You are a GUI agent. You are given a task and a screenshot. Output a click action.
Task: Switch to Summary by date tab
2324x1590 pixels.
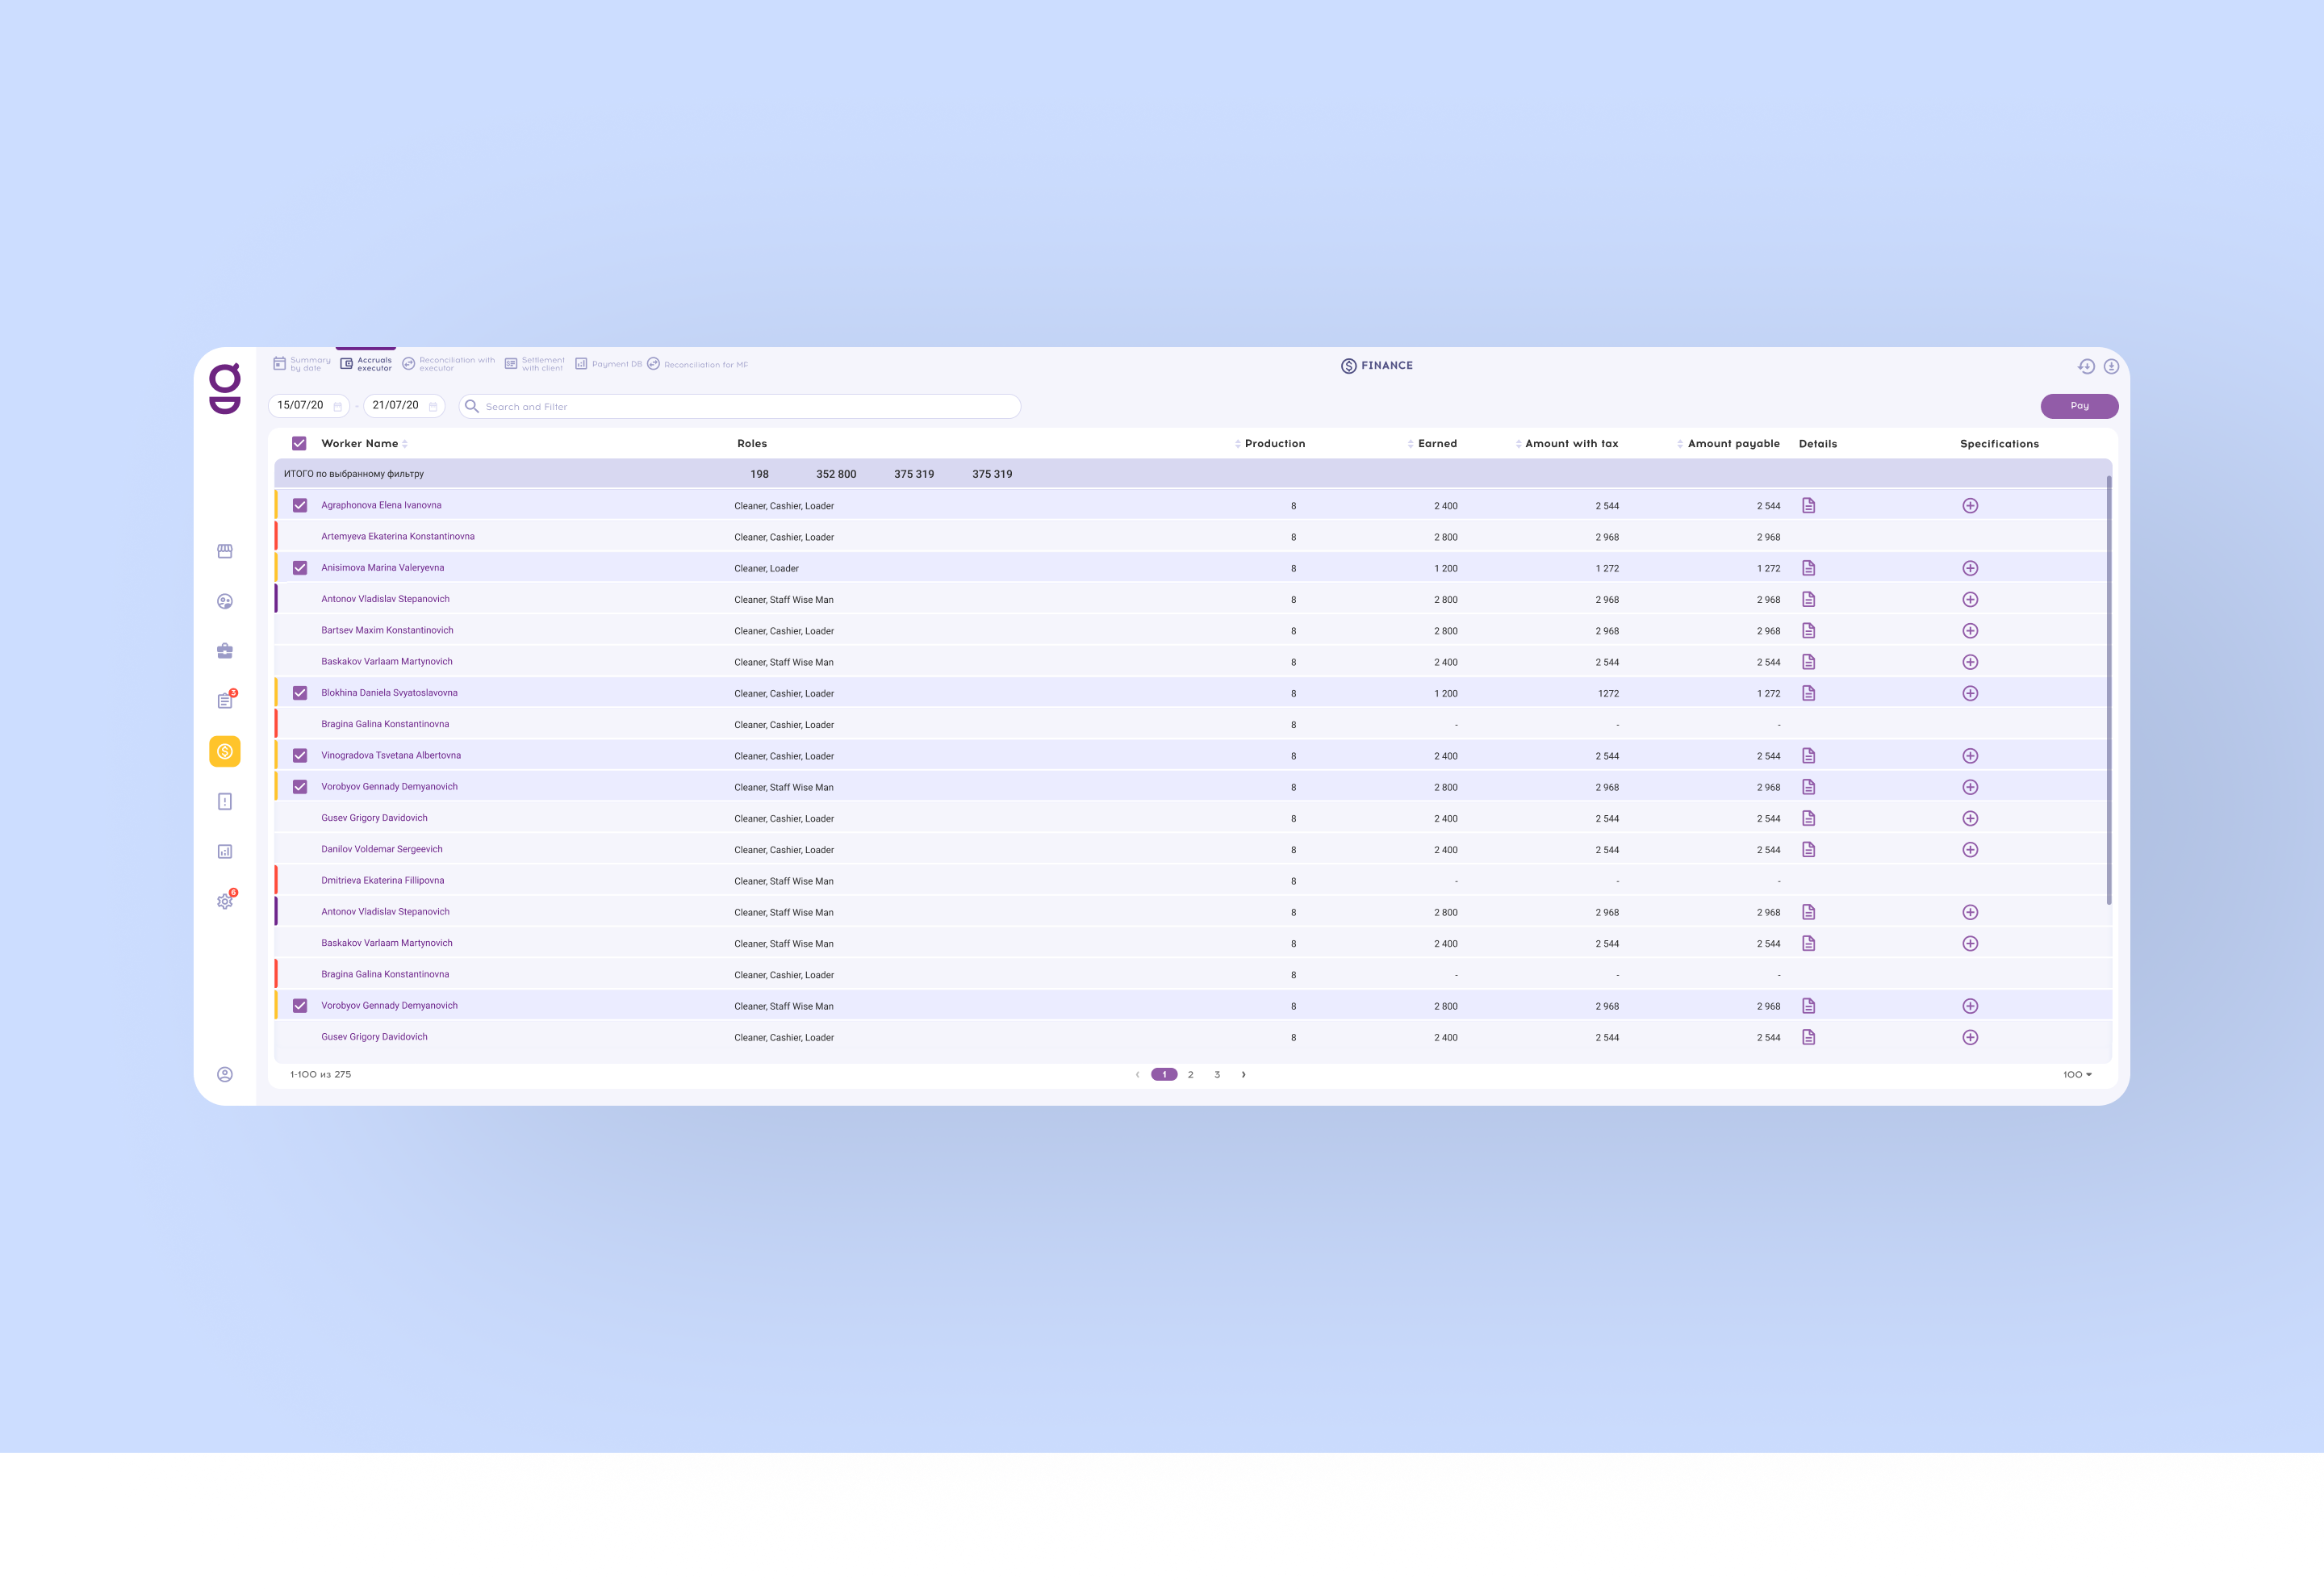[301, 364]
